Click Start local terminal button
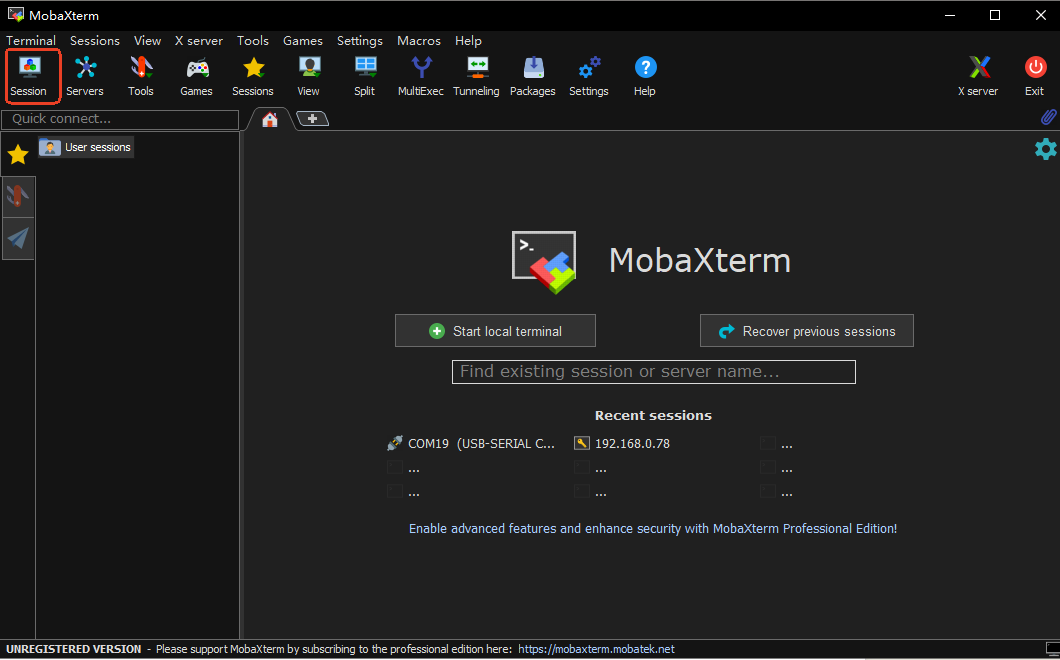The height and width of the screenshot is (660, 1060). (x=496, y=331)
